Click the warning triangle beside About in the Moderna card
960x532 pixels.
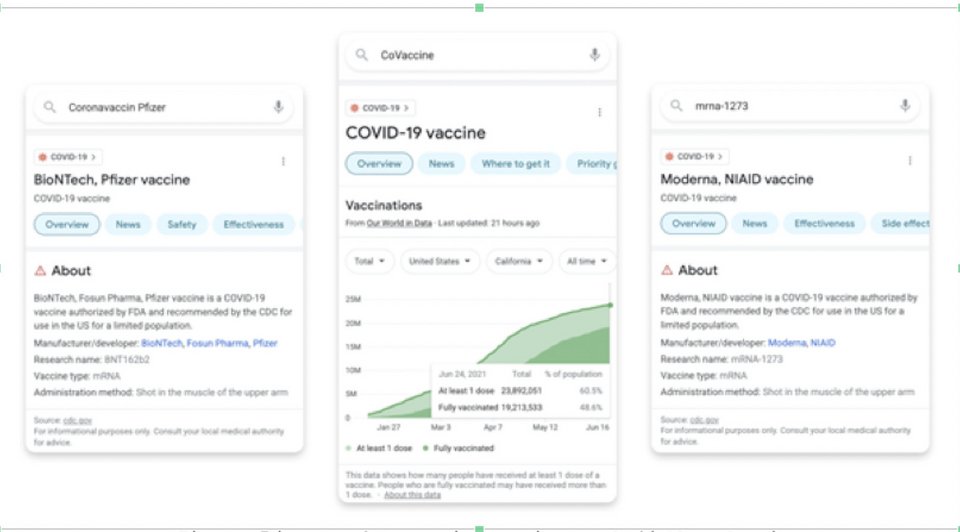[667, 269]
